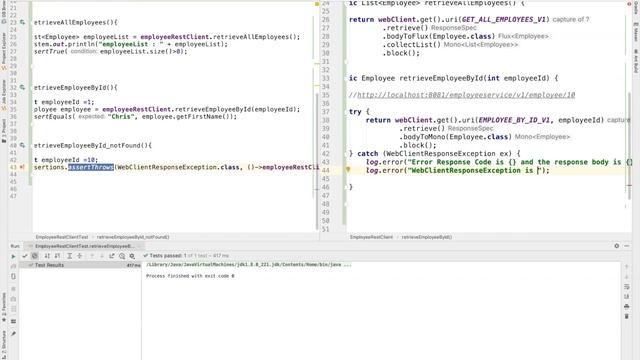640x360 pixels.
Task: Toggle sort tests by duration
Action: [x=57, y=256]
